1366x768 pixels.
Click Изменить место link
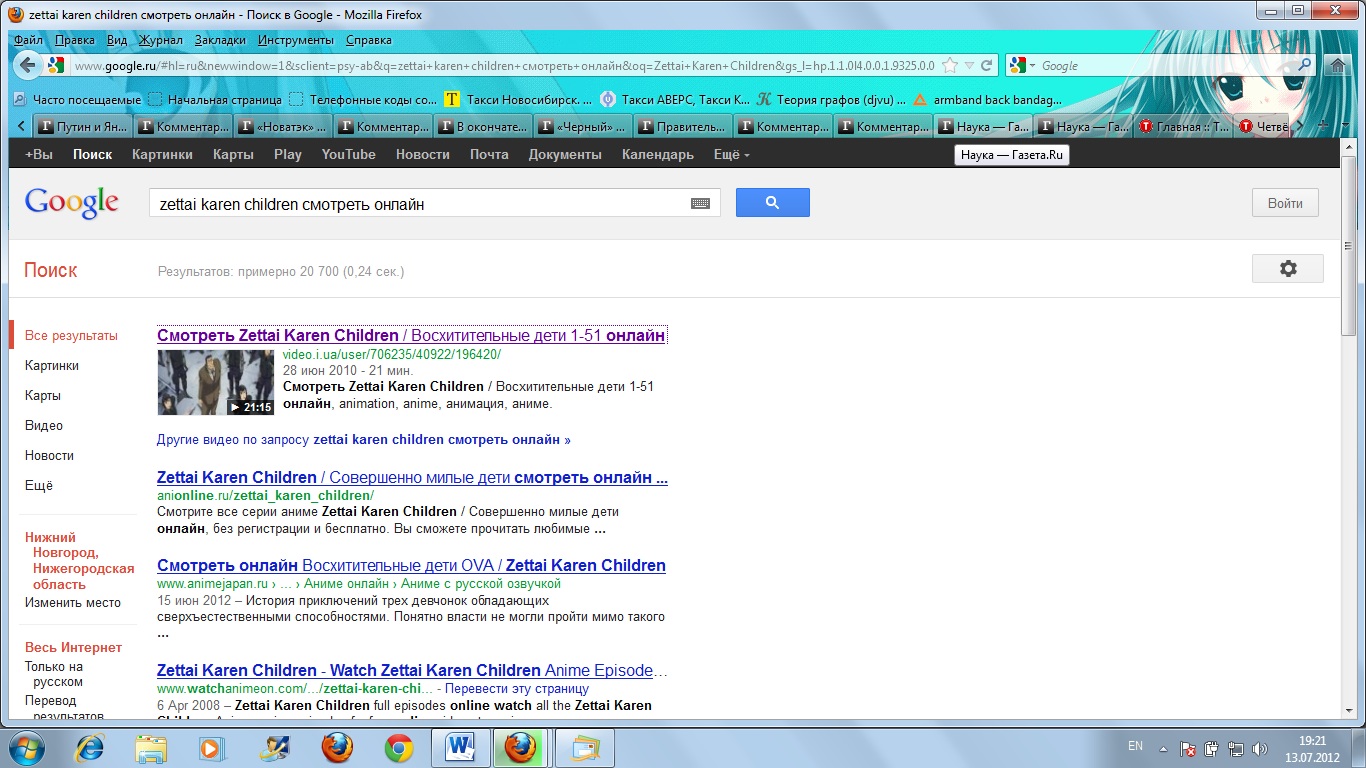pyautogui.click(x=73, y=602)
